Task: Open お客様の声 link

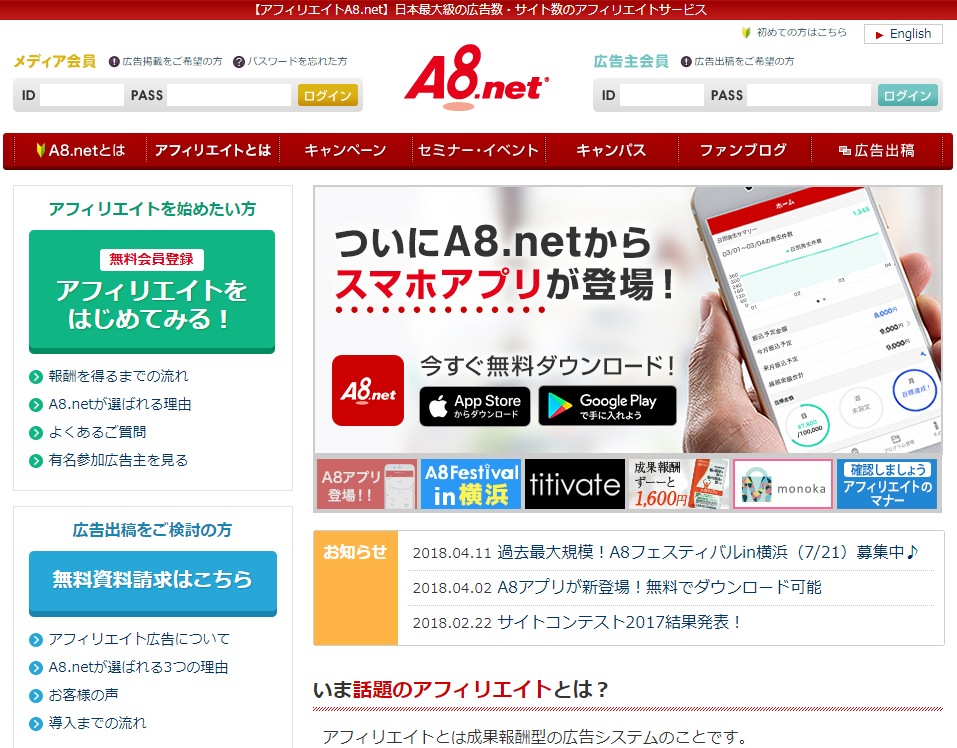Action: click(84, 696)
